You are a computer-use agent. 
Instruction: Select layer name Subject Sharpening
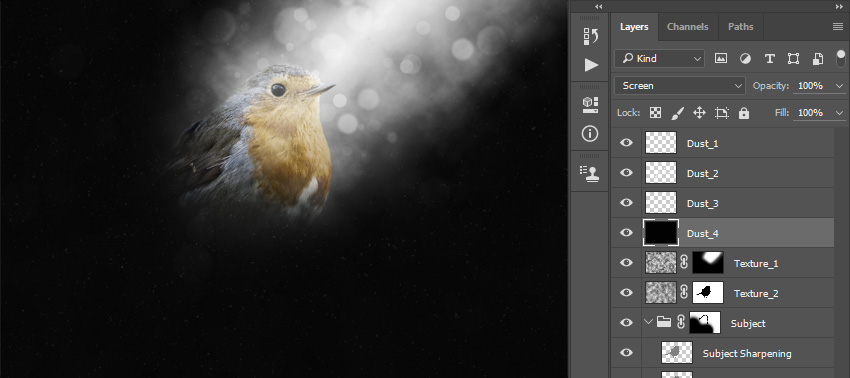(x=747, y=354)
